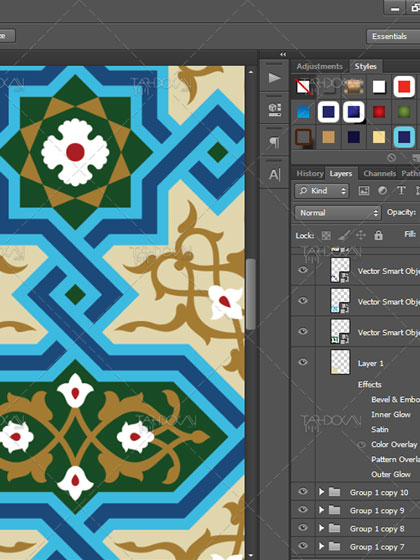The width and height of the screenshot is (420, 560).
Task: Switch to the Channels tab
Action: tap(379, 174)
